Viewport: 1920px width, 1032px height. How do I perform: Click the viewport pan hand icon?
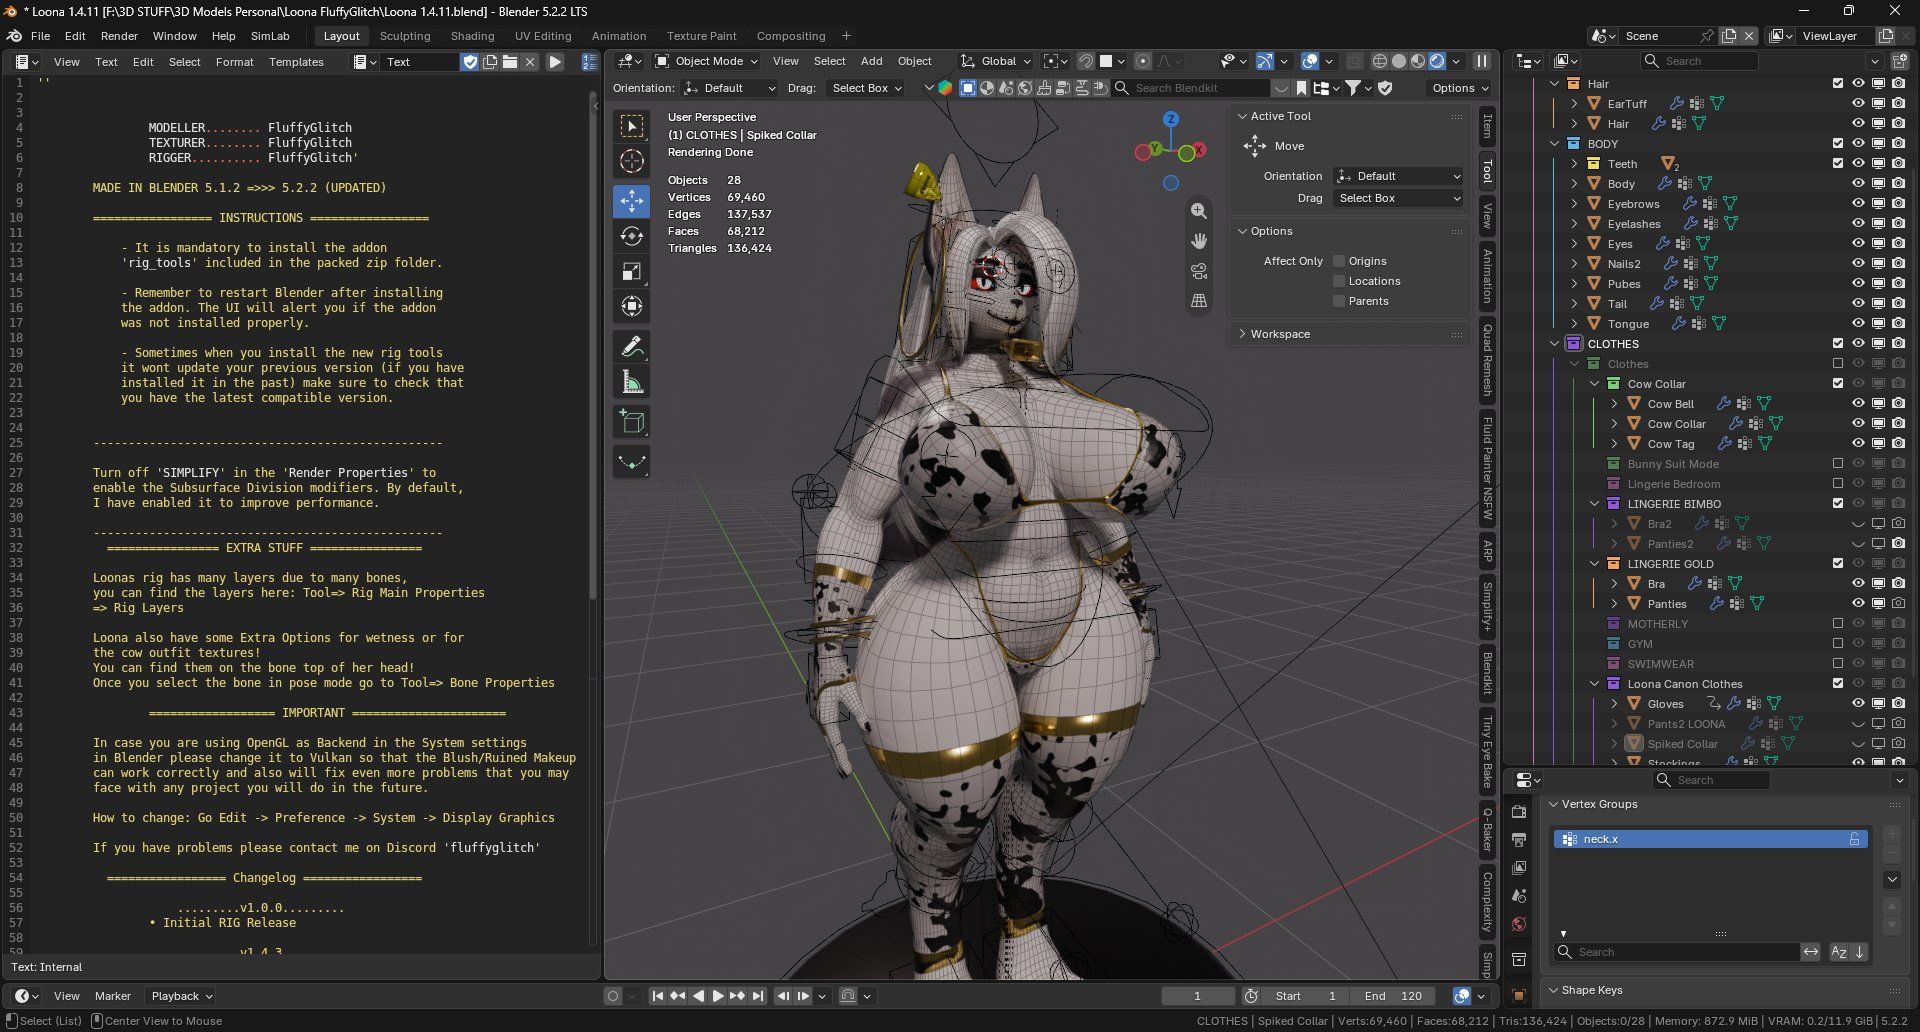pos(1199,241)
